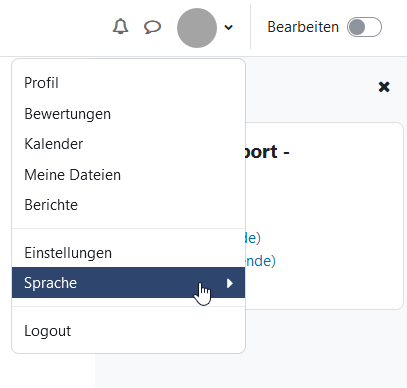Viewport: 407px width, 388px height.
Task: Click the gray user avatar picture
Action: click(197, 28)
